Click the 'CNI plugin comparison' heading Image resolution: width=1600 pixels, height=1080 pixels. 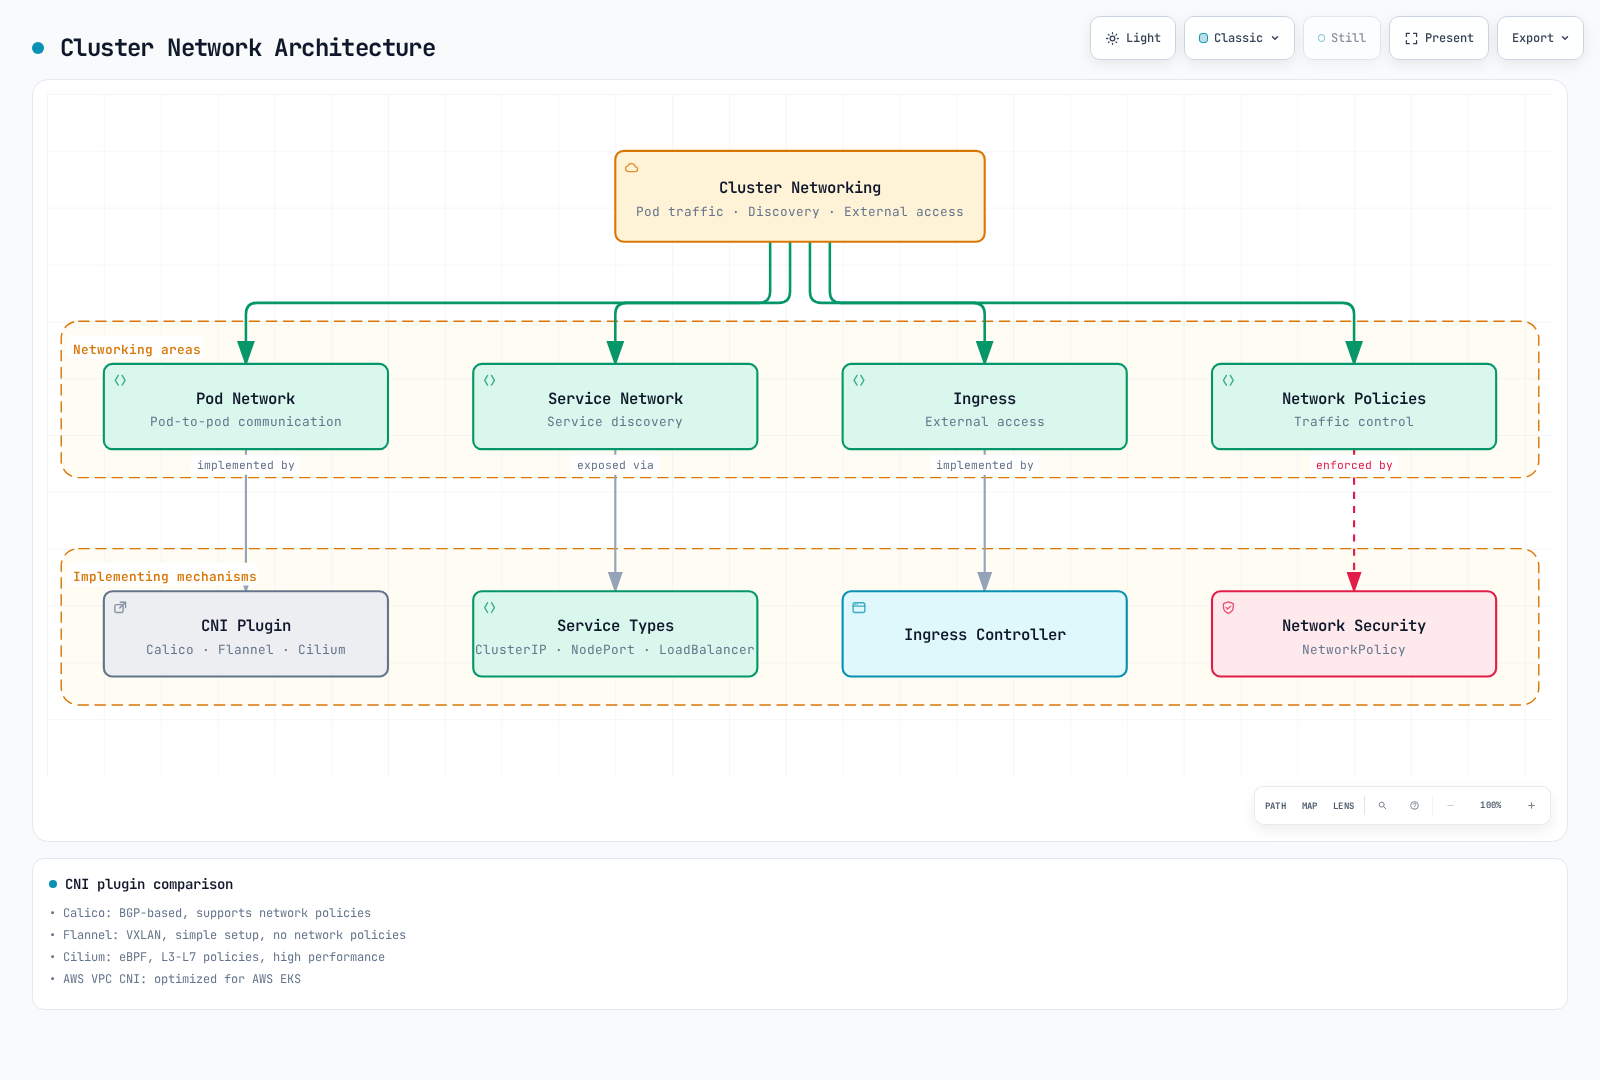(149, 884)
